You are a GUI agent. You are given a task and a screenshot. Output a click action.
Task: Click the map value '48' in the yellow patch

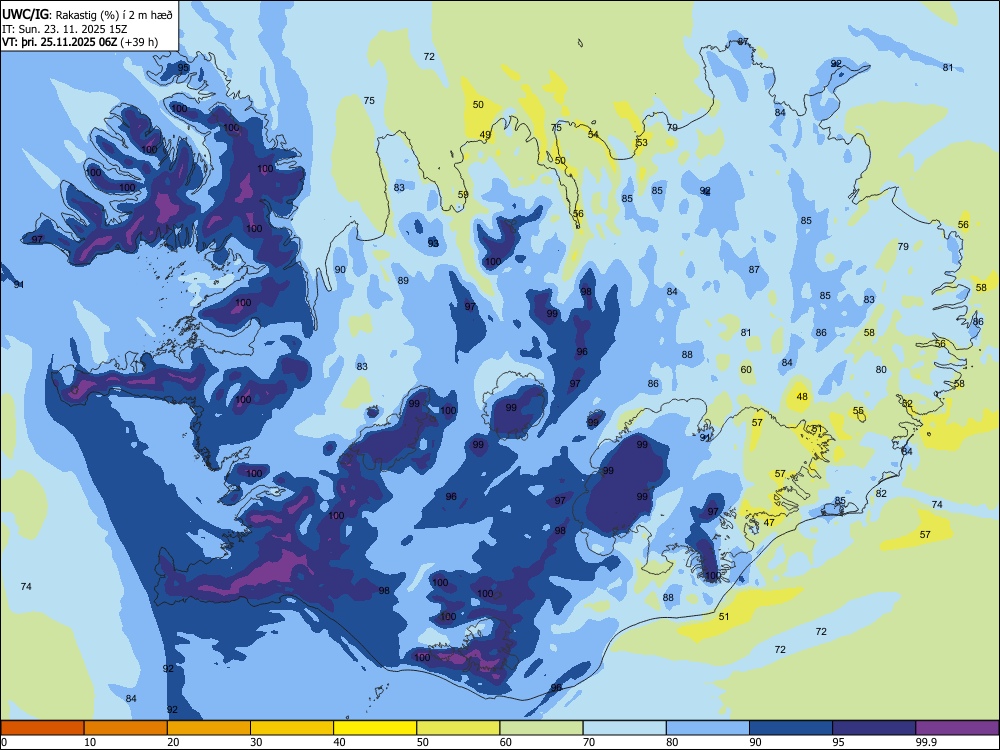(802, 396)
